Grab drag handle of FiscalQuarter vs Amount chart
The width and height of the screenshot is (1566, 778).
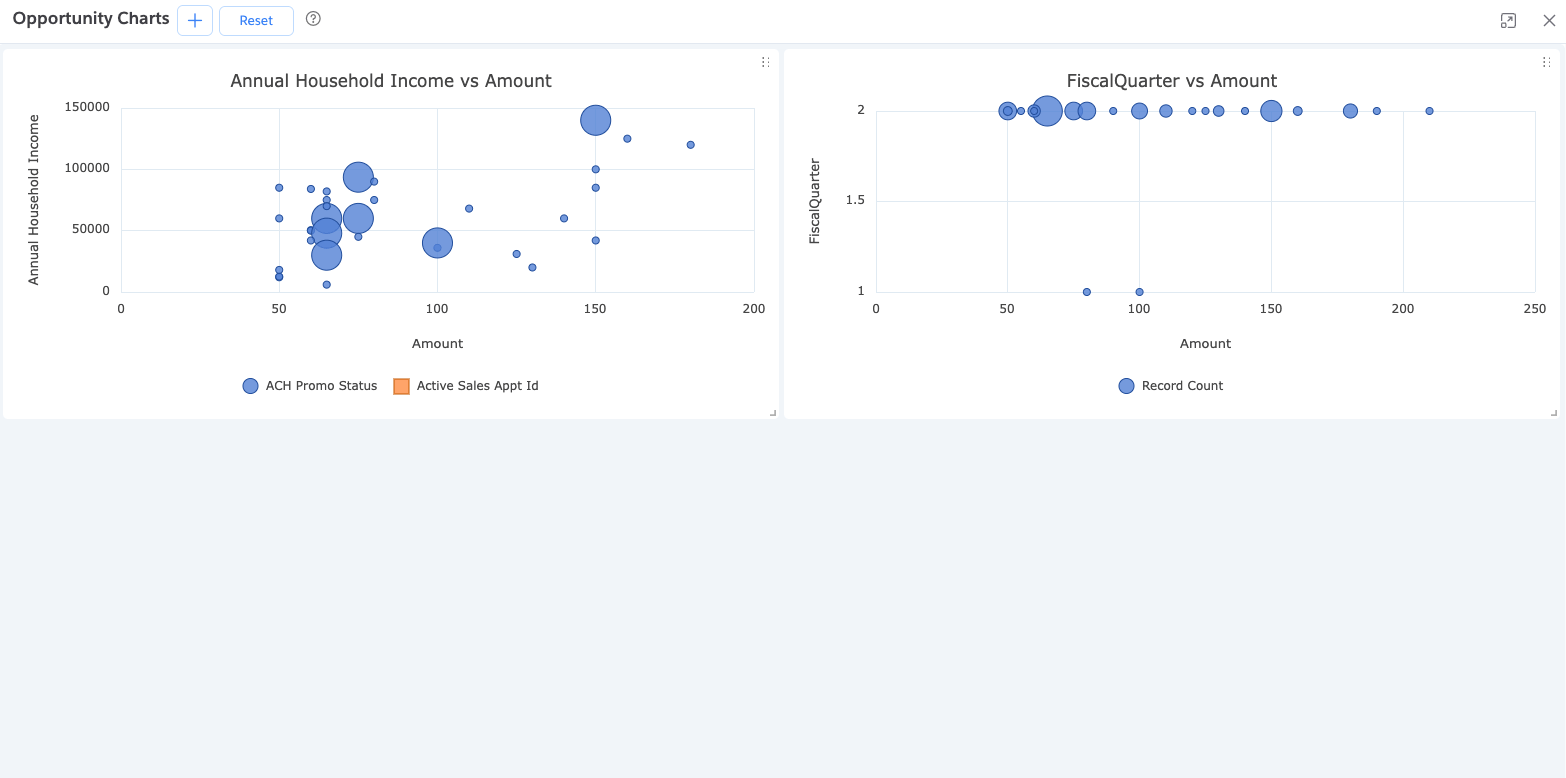click(1546, 62)
